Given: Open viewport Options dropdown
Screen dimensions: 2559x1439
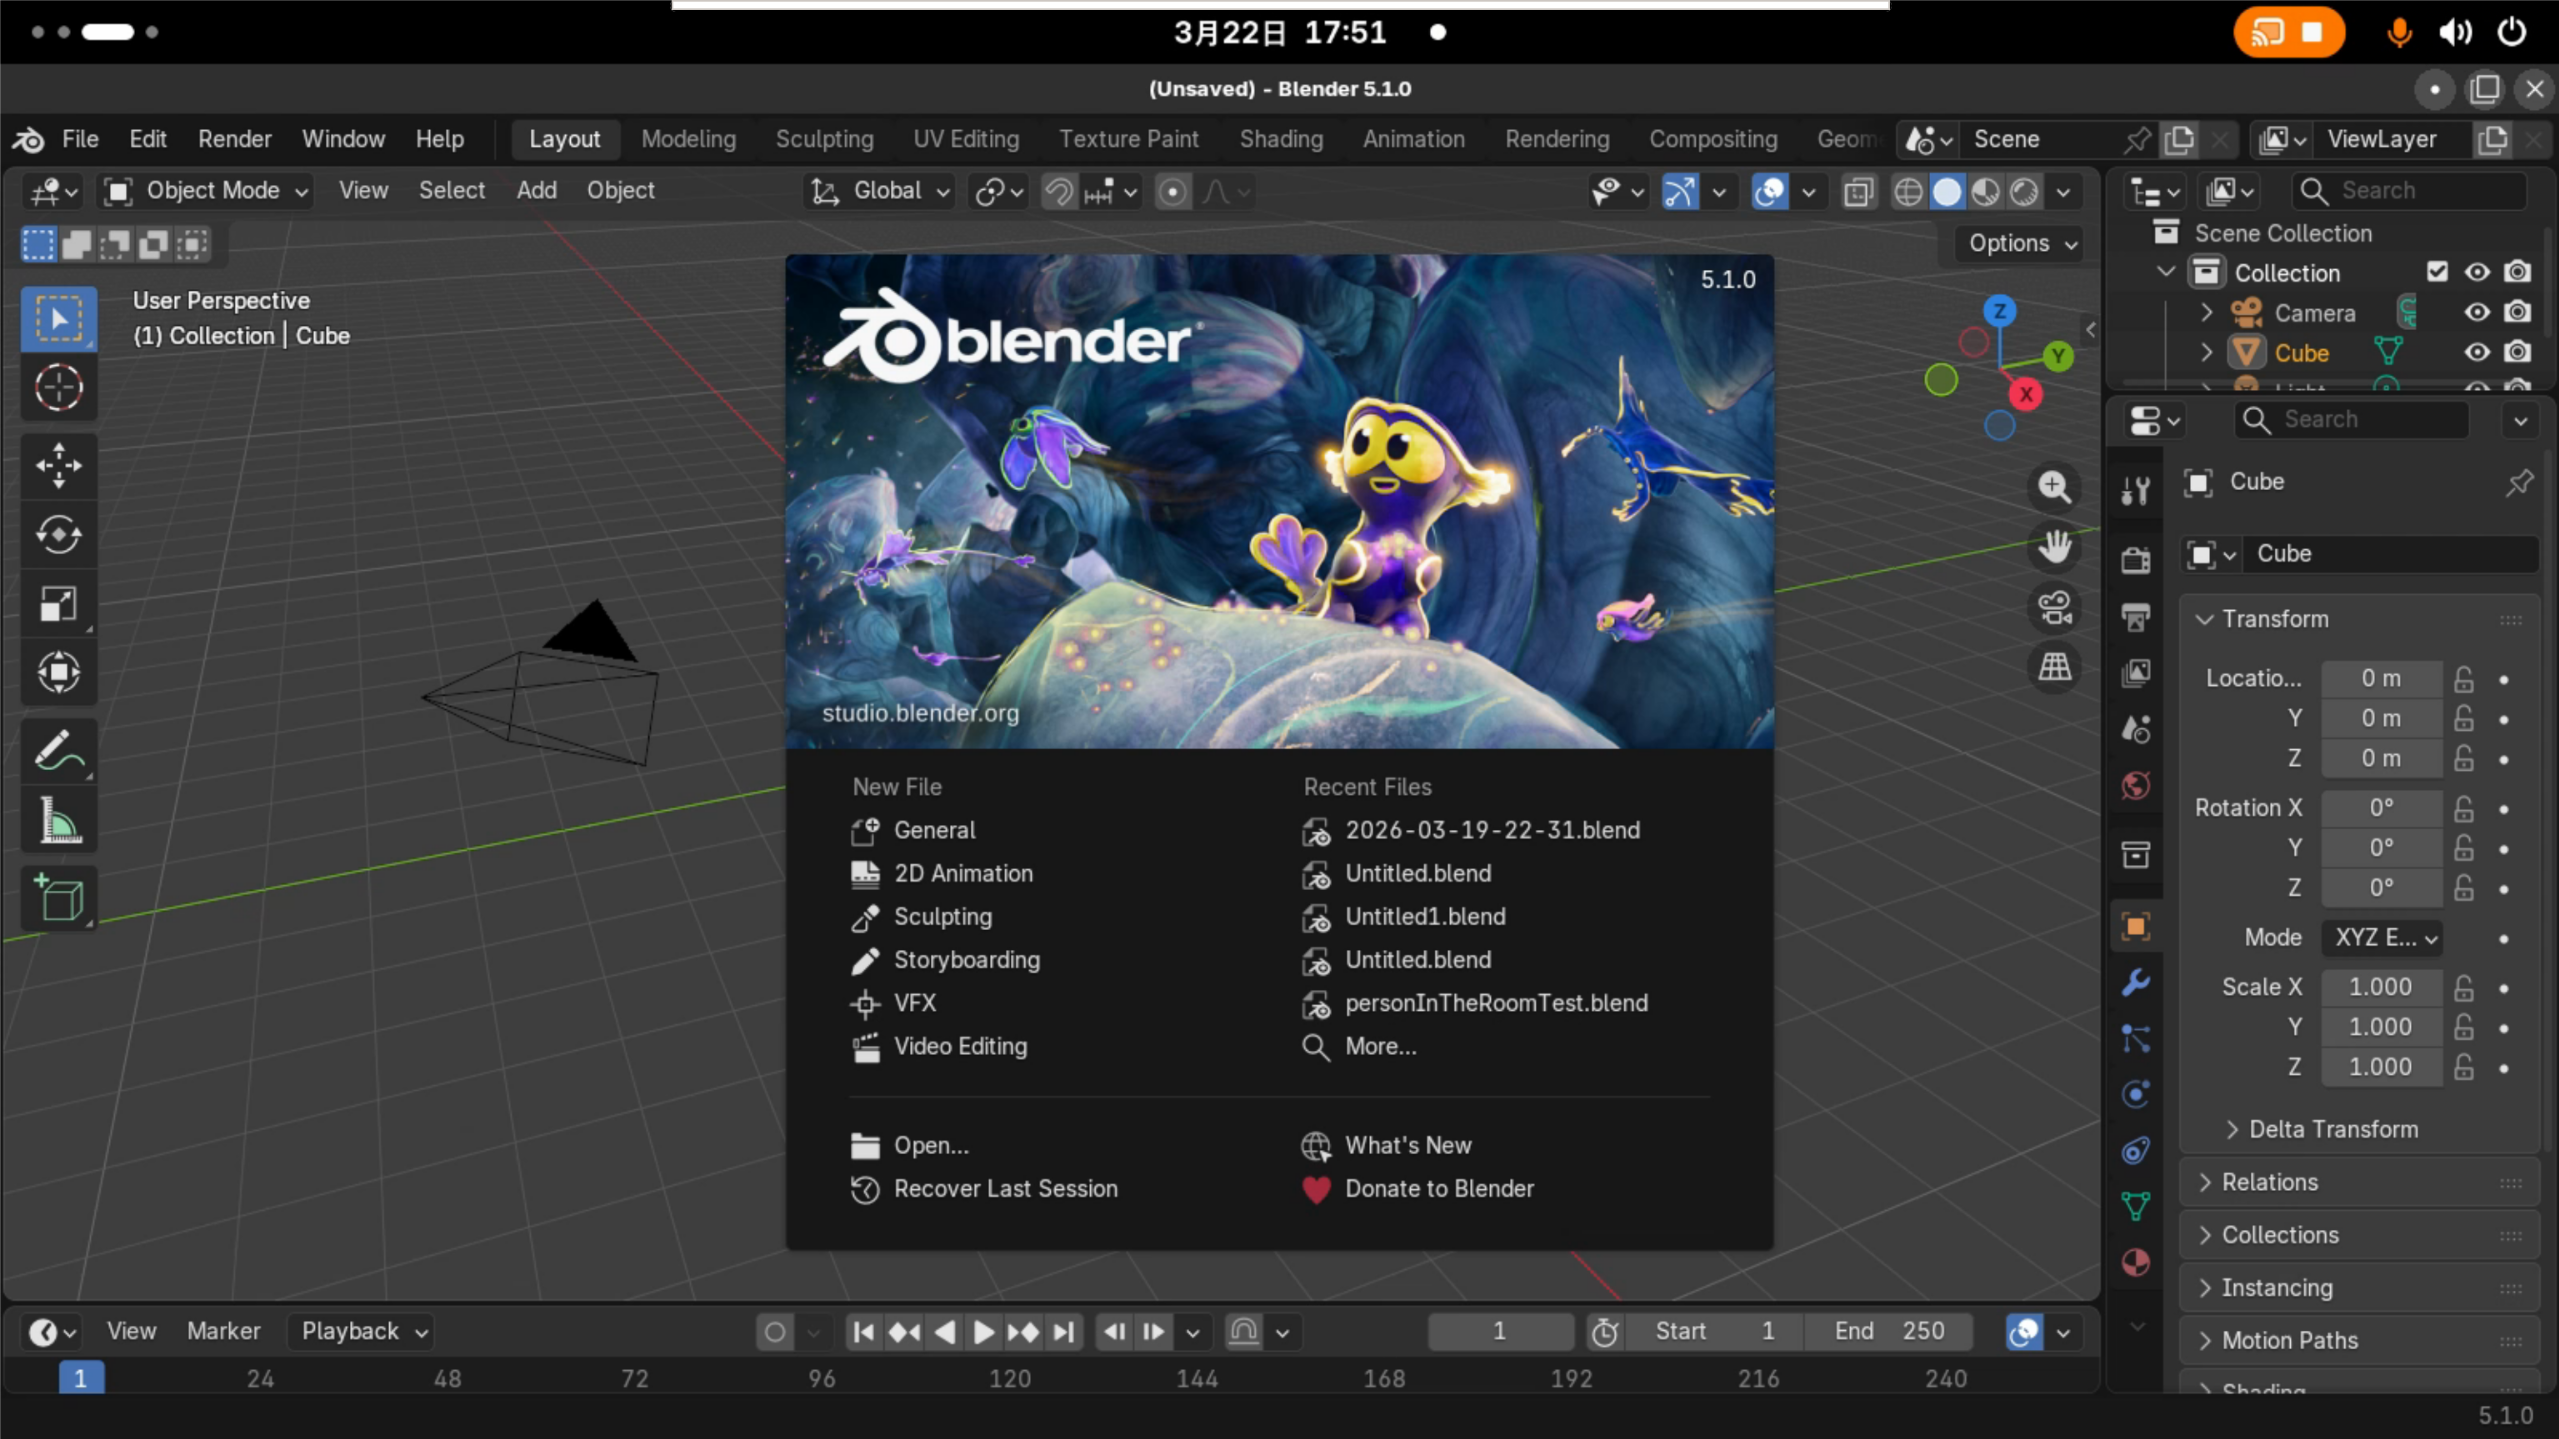Looking at the screenshot, I should (2020, 243).
